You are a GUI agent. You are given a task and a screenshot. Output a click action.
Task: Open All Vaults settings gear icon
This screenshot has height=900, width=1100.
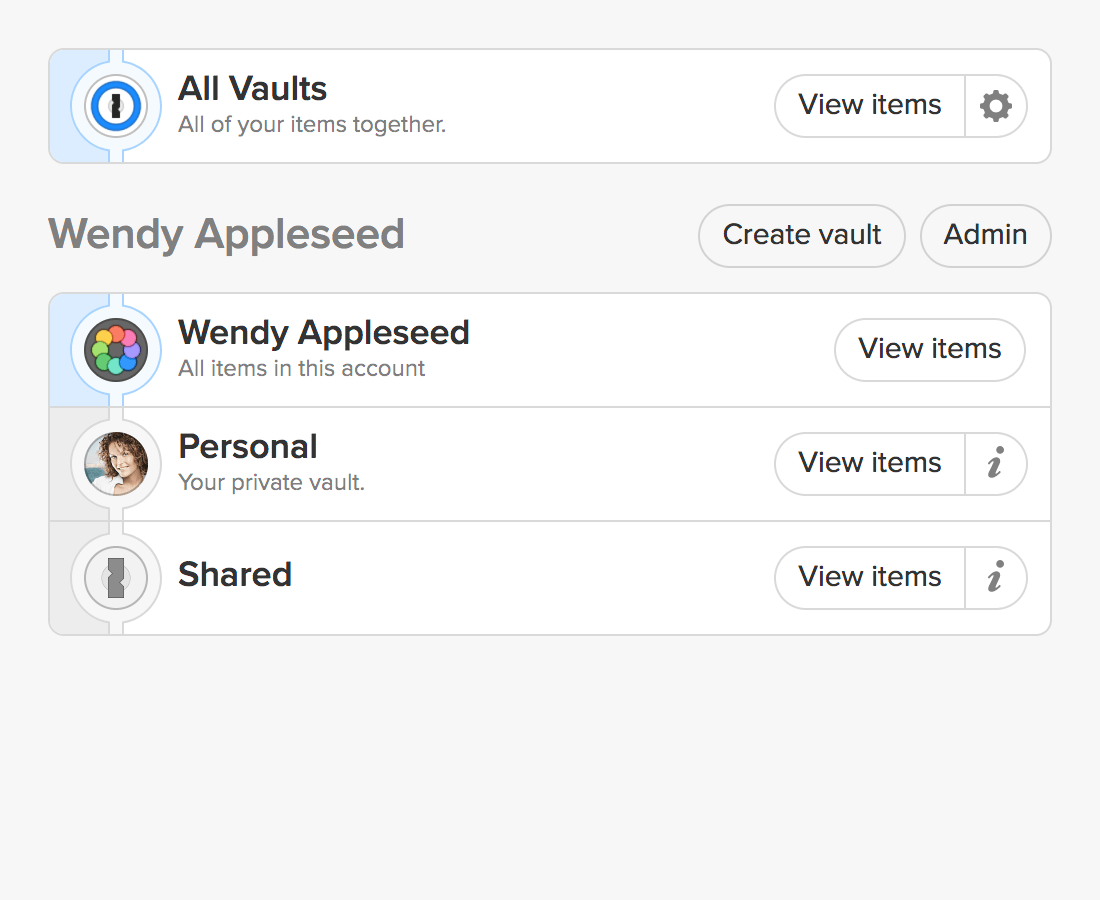[x=996, y=106]
